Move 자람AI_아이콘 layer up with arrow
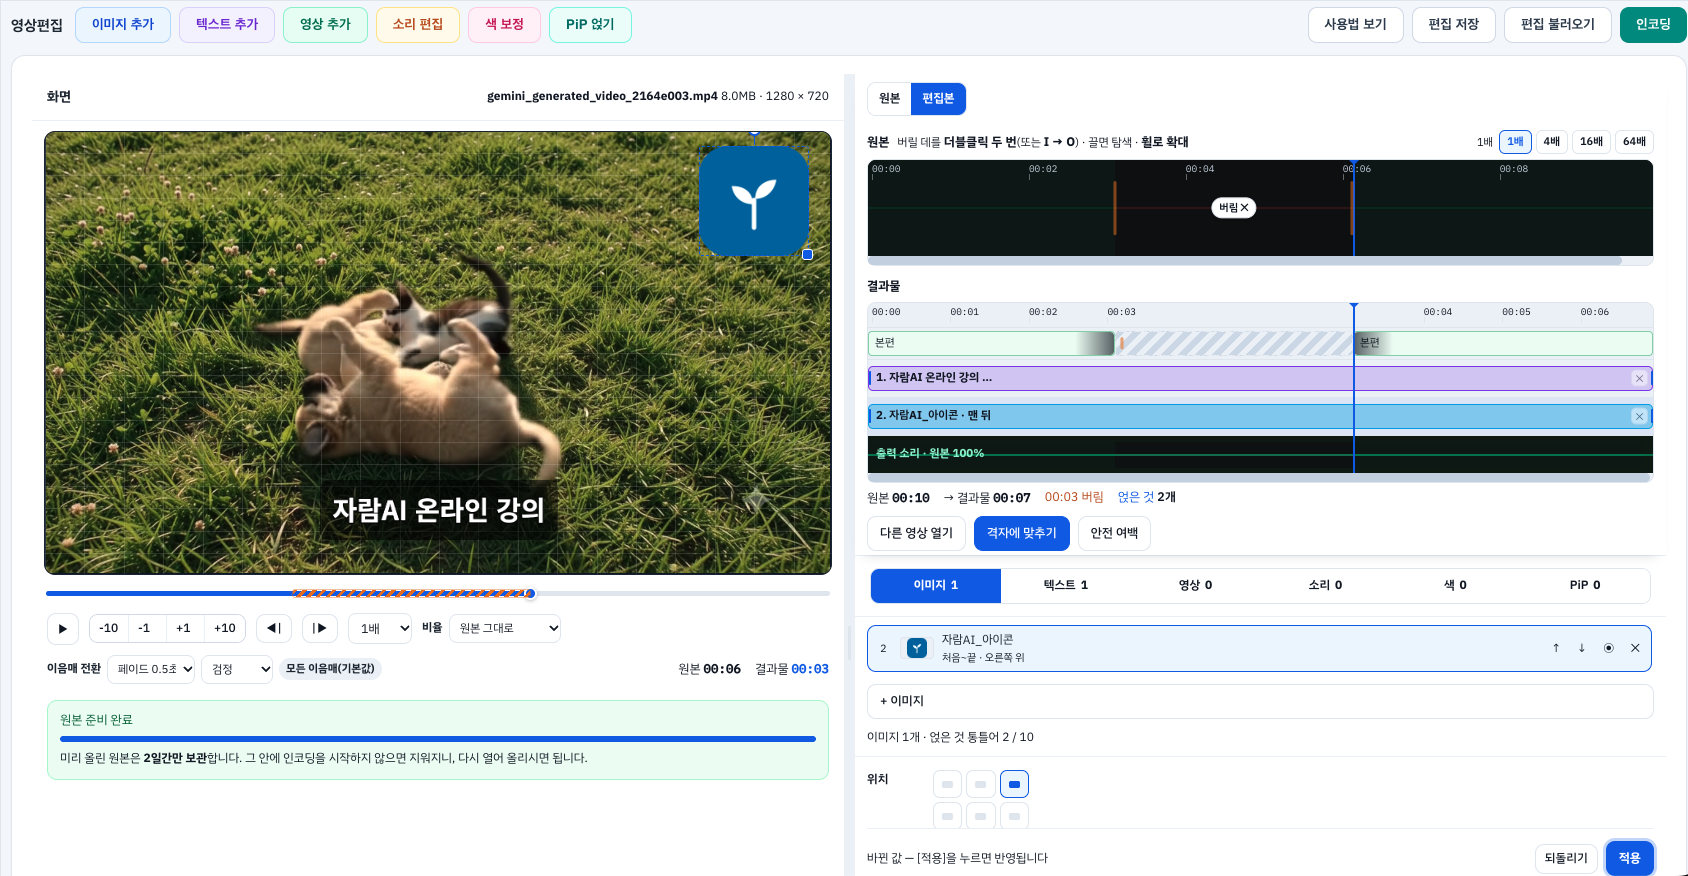Viewport: 1688px width, 876px height. [x=1556, y=648]
